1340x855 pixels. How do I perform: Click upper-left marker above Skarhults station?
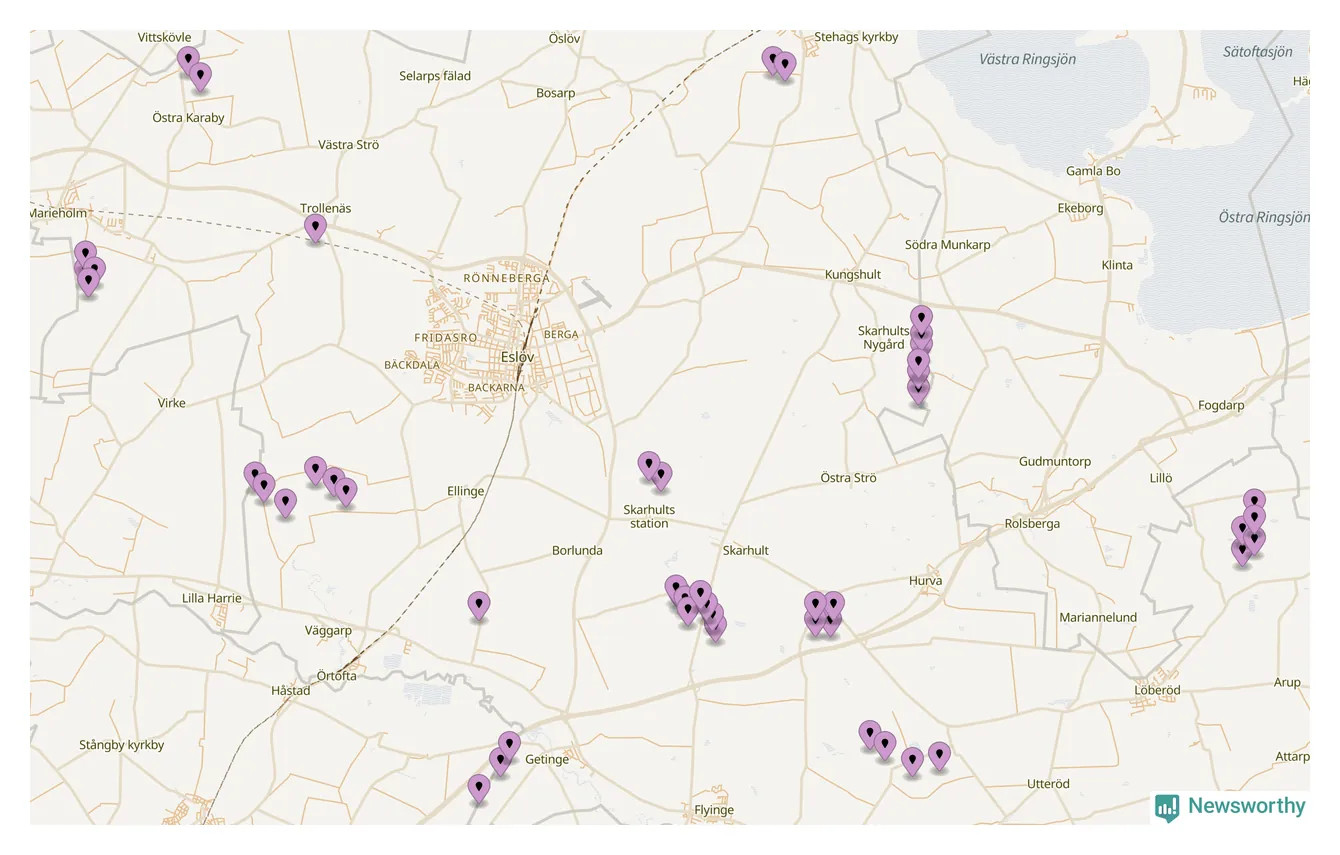click(x=649, y=465)
